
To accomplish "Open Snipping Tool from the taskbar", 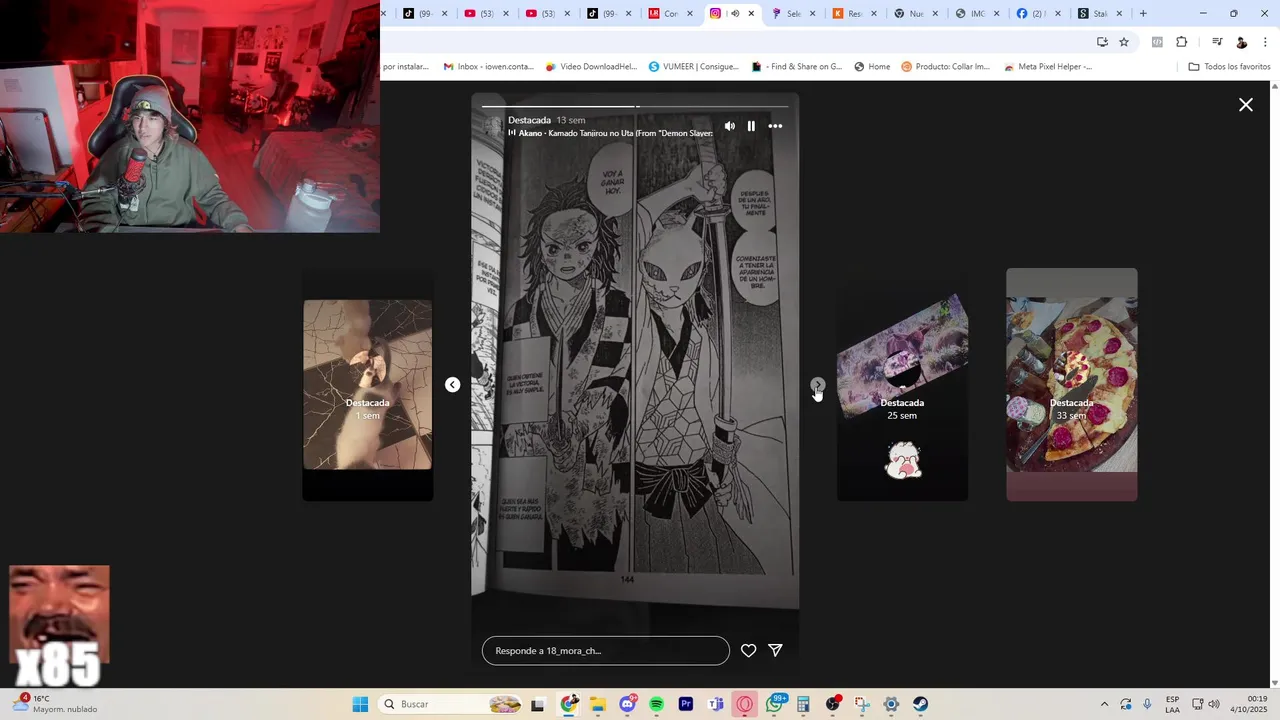I will [862, 704].
